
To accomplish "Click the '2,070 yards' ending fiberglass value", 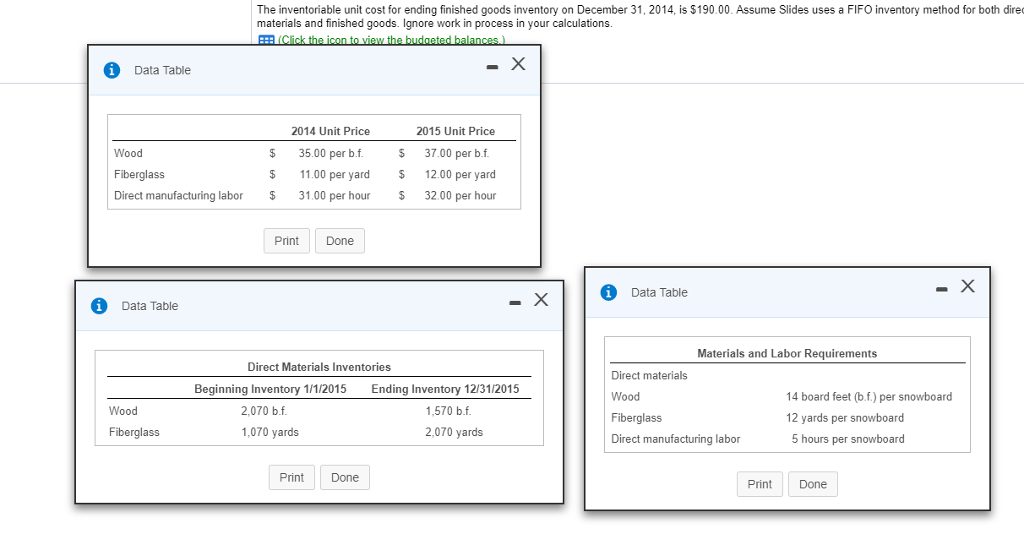I will (454, 432).
